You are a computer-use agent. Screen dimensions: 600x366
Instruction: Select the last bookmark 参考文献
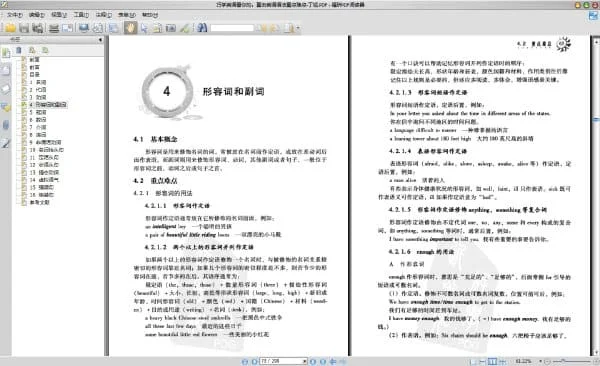coord(40,202)
